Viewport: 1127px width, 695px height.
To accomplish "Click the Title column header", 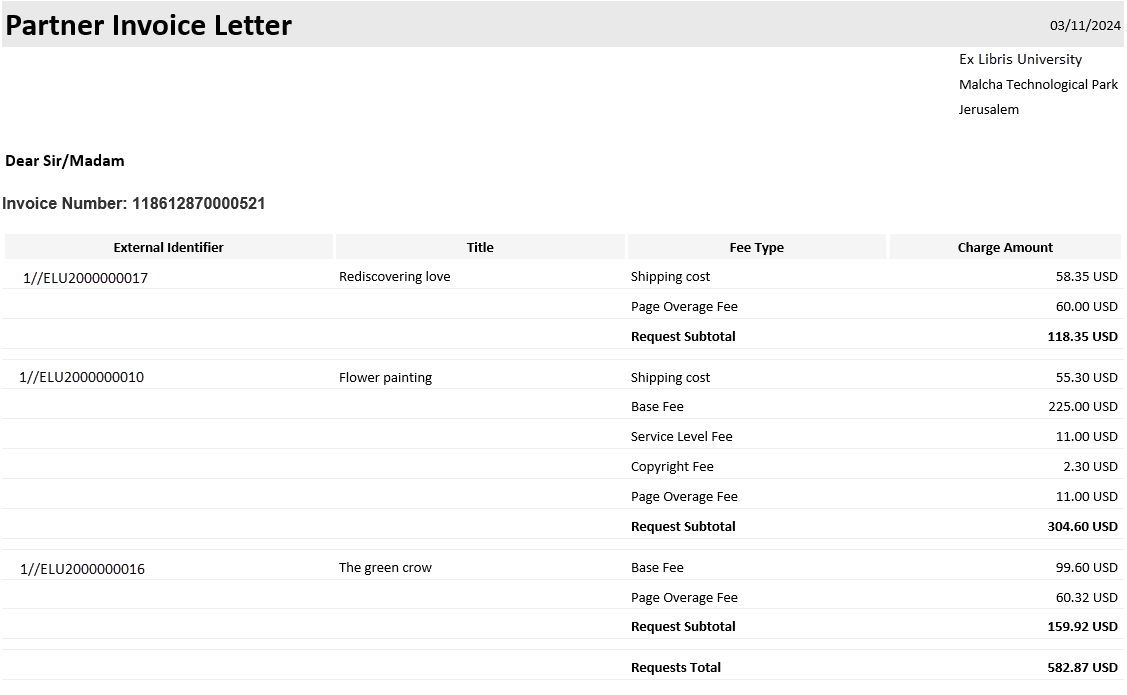I will (x=480, y=247).
